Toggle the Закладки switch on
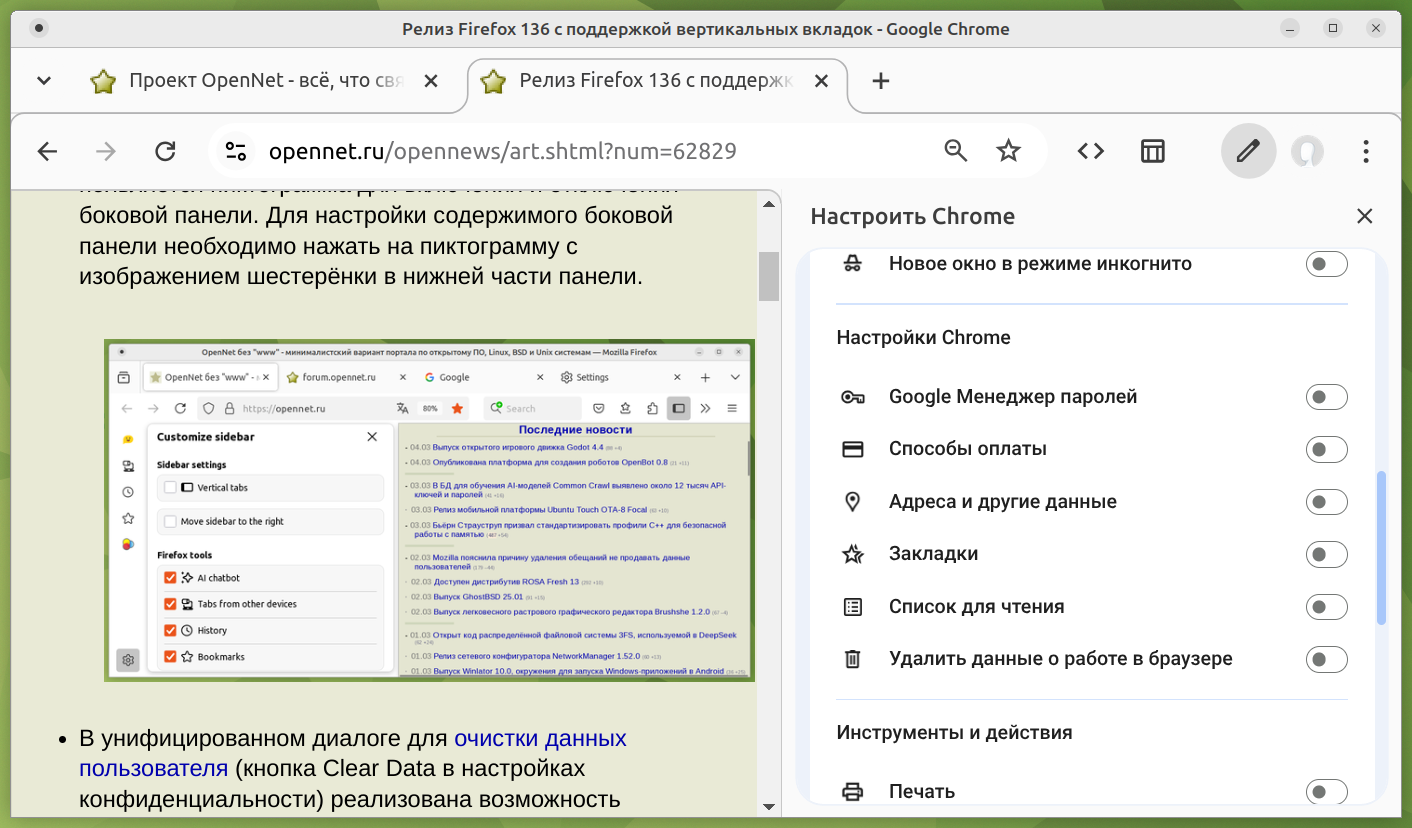 [1326, 554]
